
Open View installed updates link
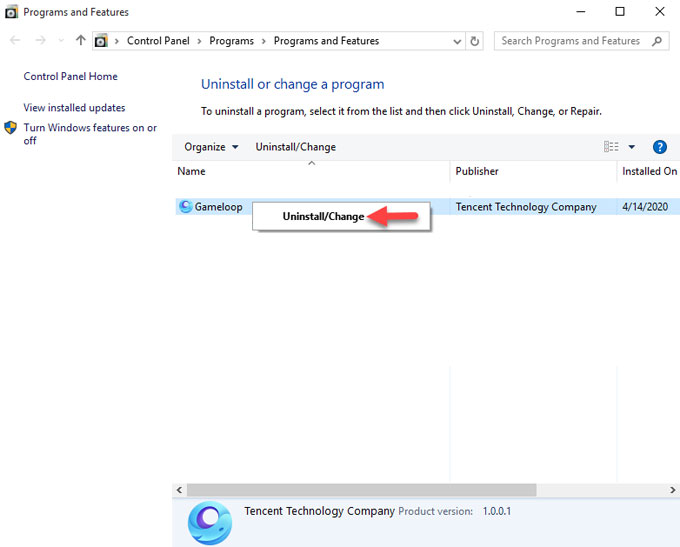point(74,108)
